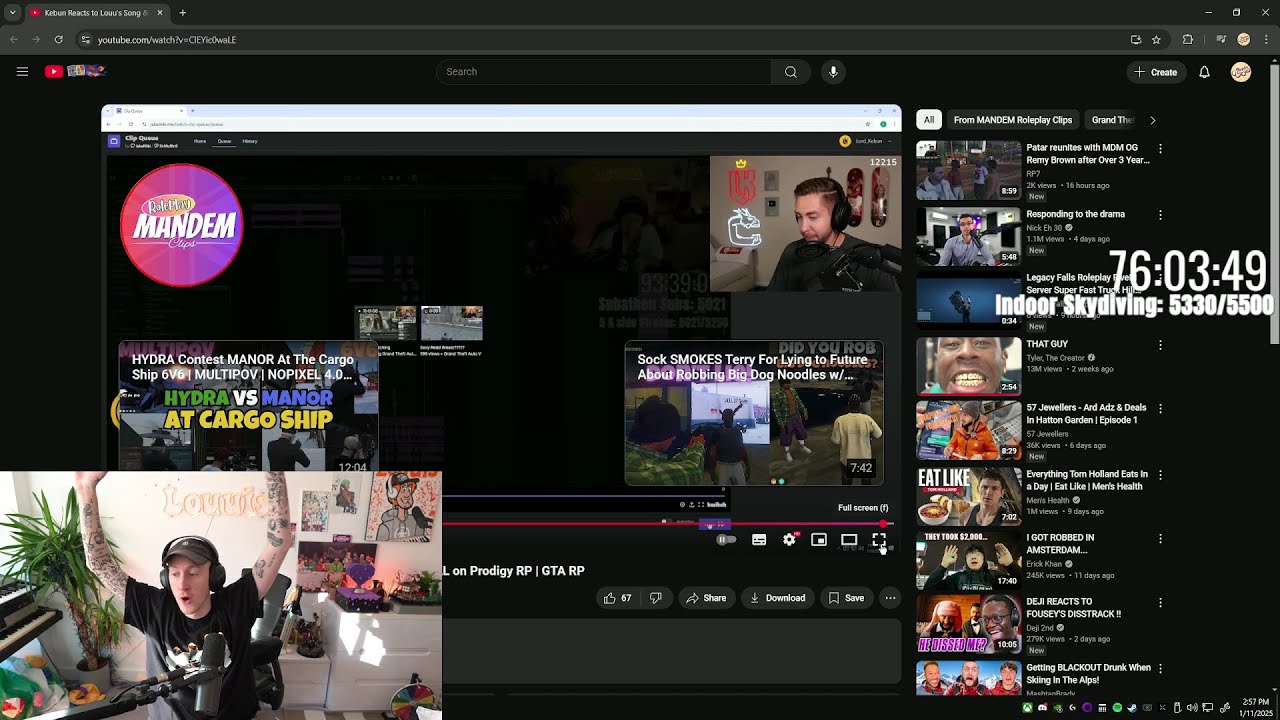
Task: Subscribe via MANDEM Clips channel logo
Action: coord(181,225)
